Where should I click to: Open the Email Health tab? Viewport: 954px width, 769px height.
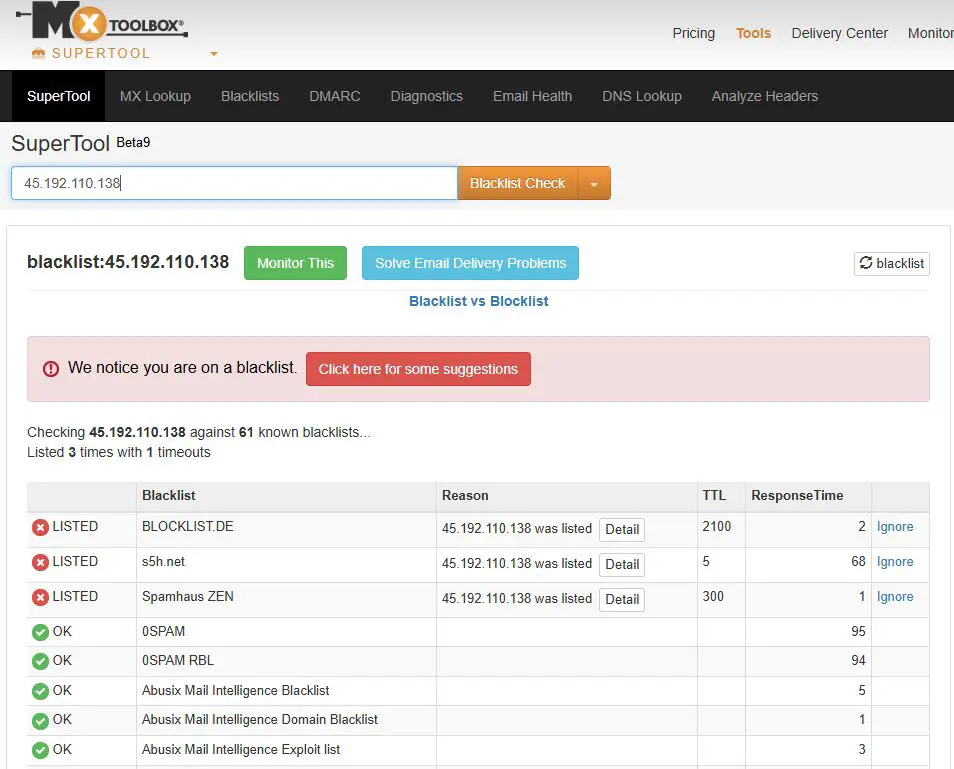pos(532,96)
